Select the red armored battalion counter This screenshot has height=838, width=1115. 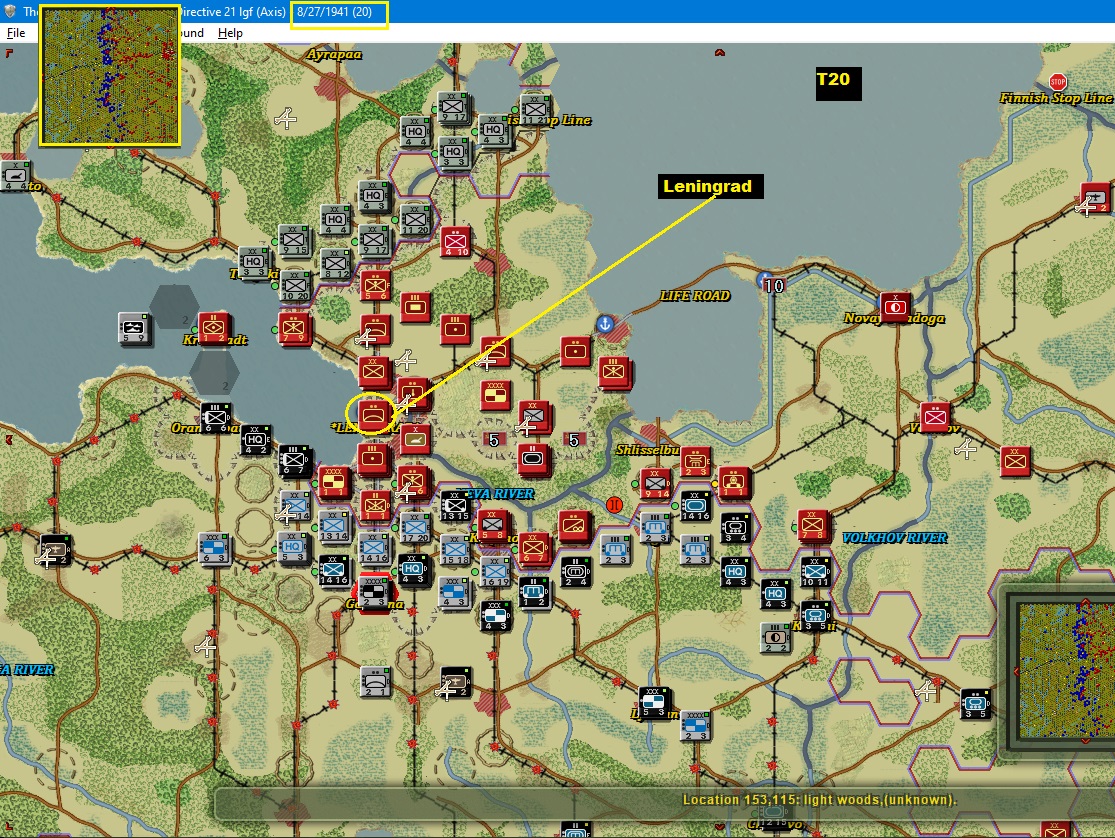pyautogui.click(x=533, y=459)
